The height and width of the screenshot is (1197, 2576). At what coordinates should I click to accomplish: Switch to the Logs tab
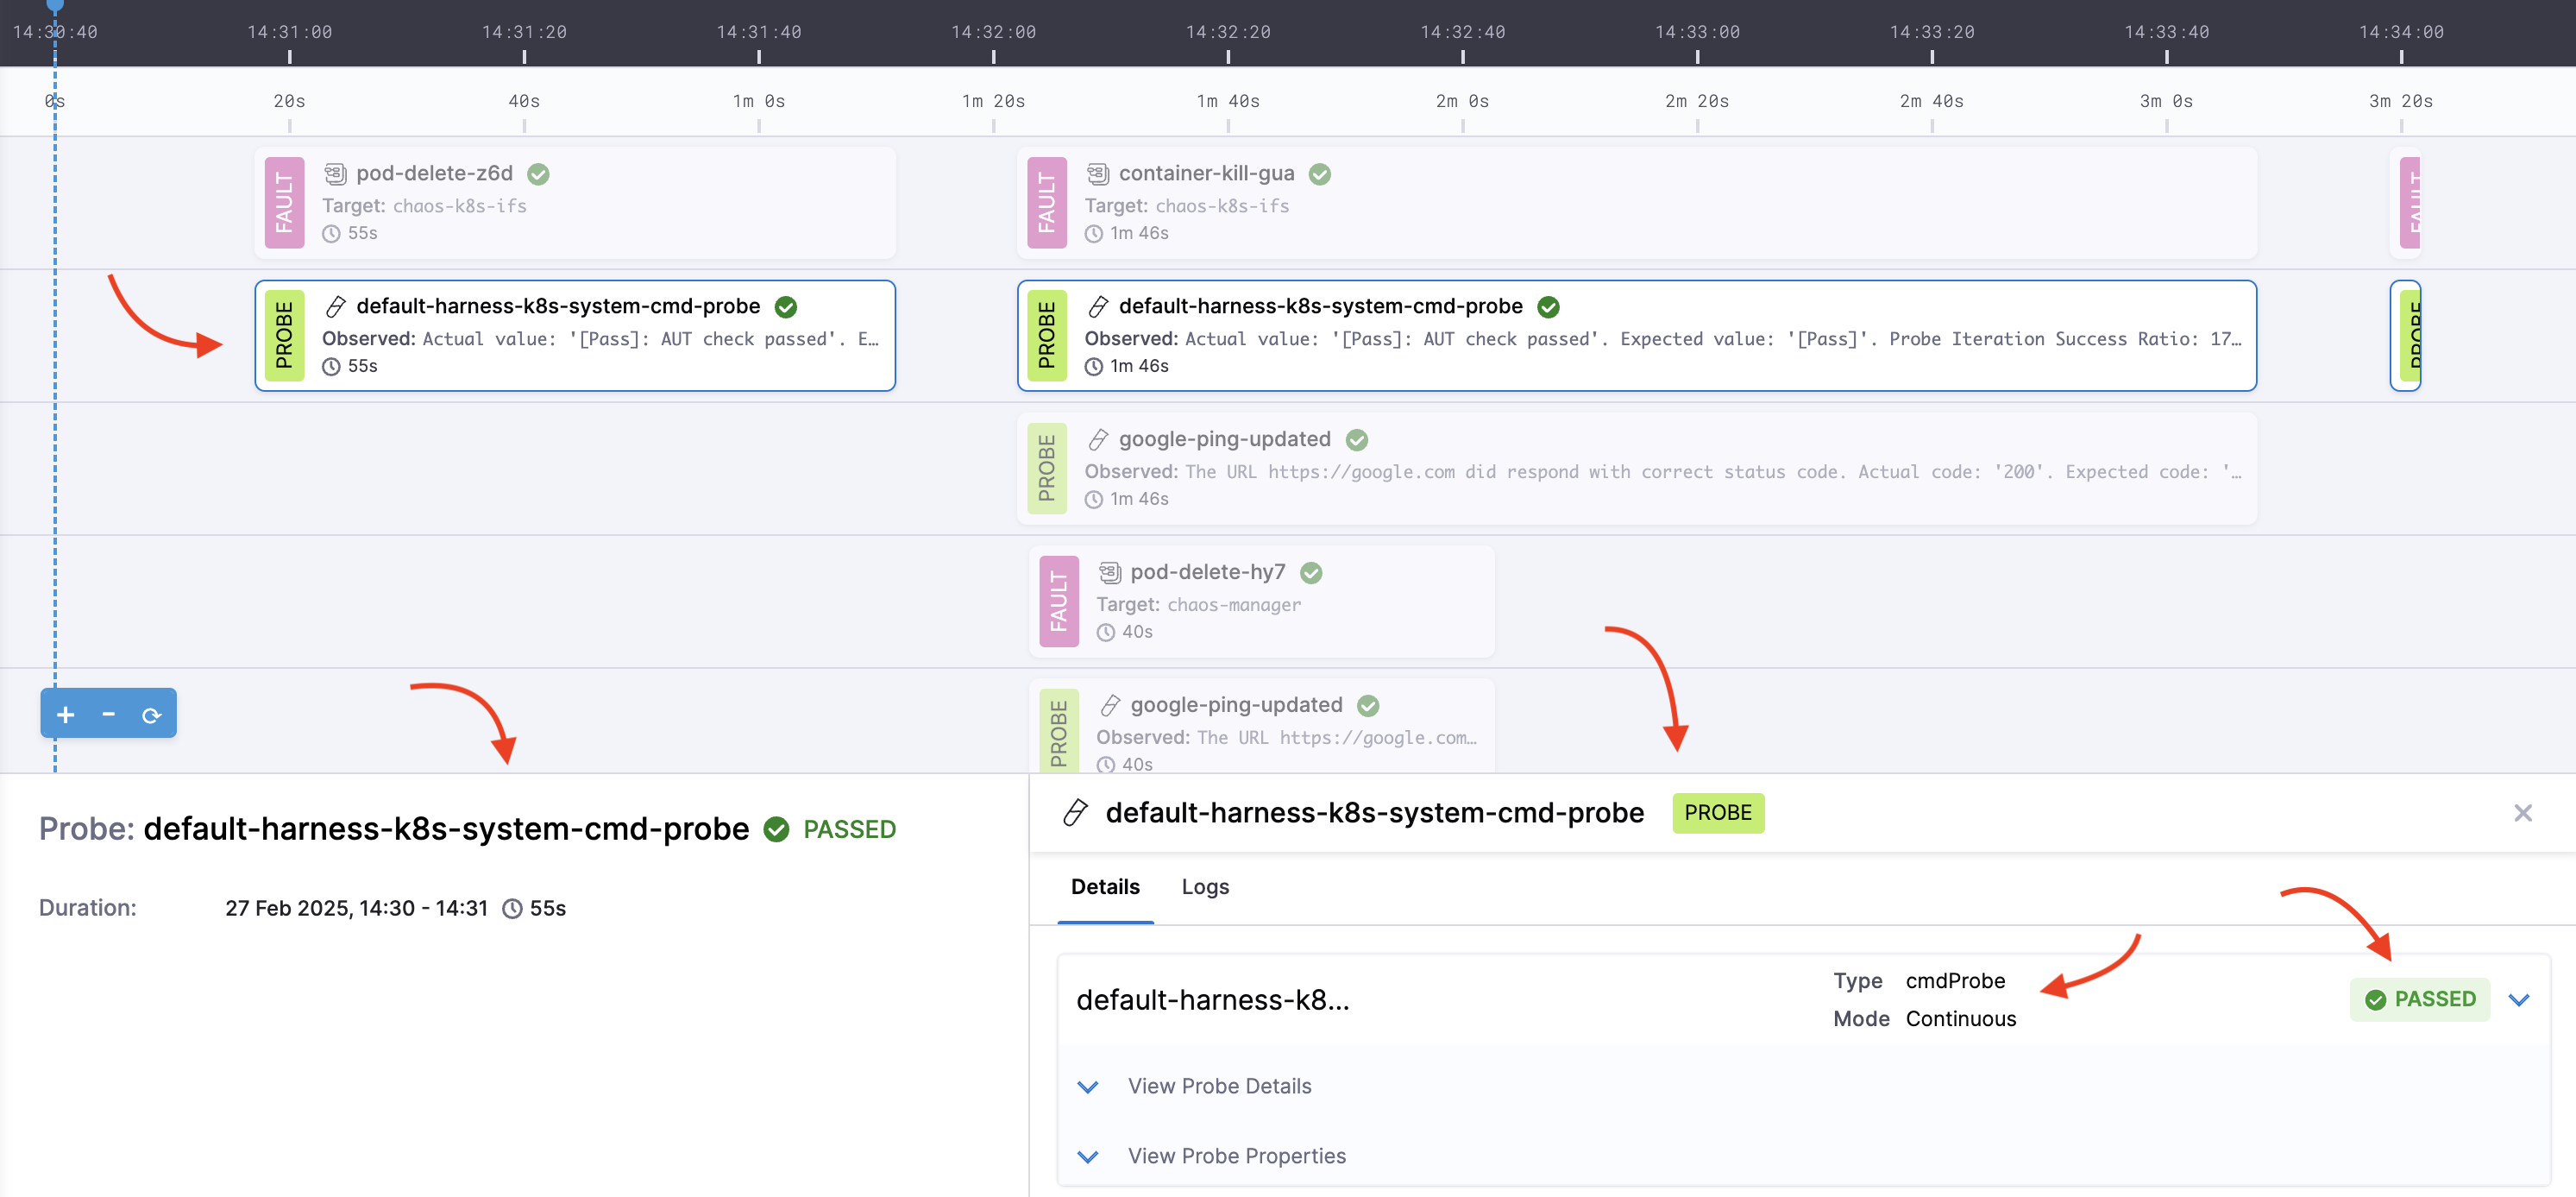click(1204, 887)
